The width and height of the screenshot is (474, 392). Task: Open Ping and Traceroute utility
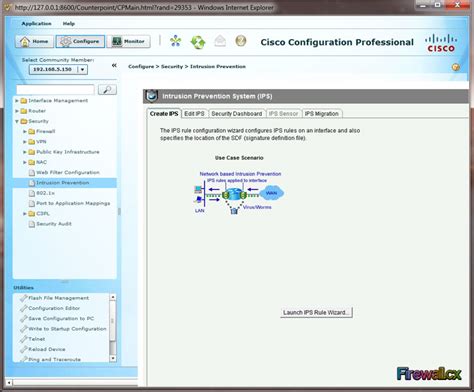(x=54, y=359)
